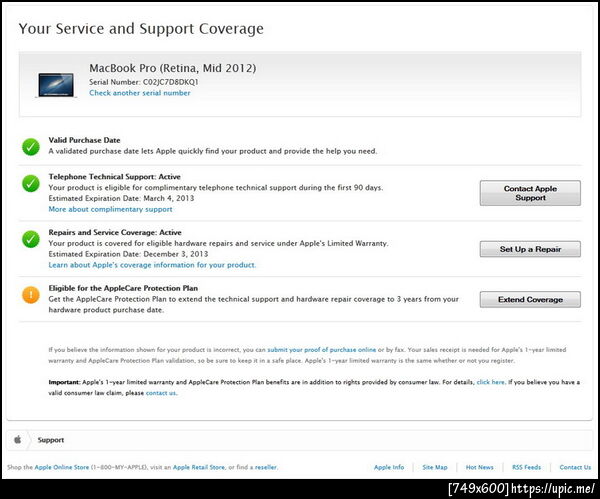Click the Your Service and Support Coverage heading
The width and height of the screenshot is (600, 499).
(x=141, y=29)
